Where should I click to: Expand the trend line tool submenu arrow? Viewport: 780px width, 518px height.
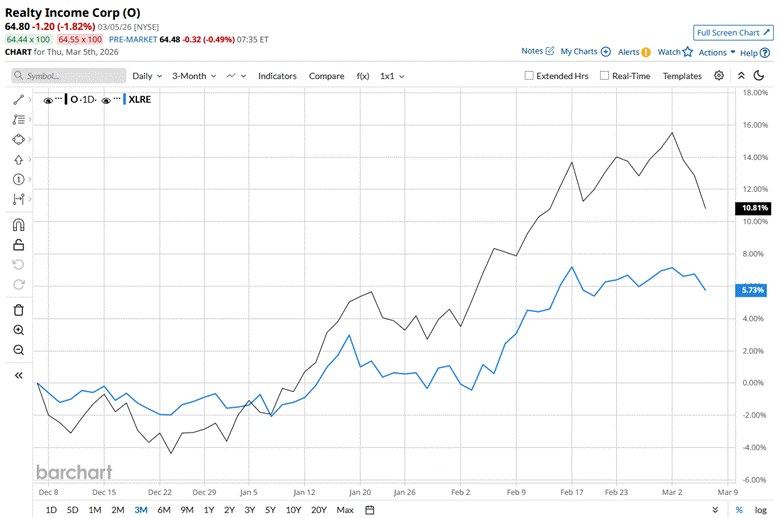coord(30,100)
